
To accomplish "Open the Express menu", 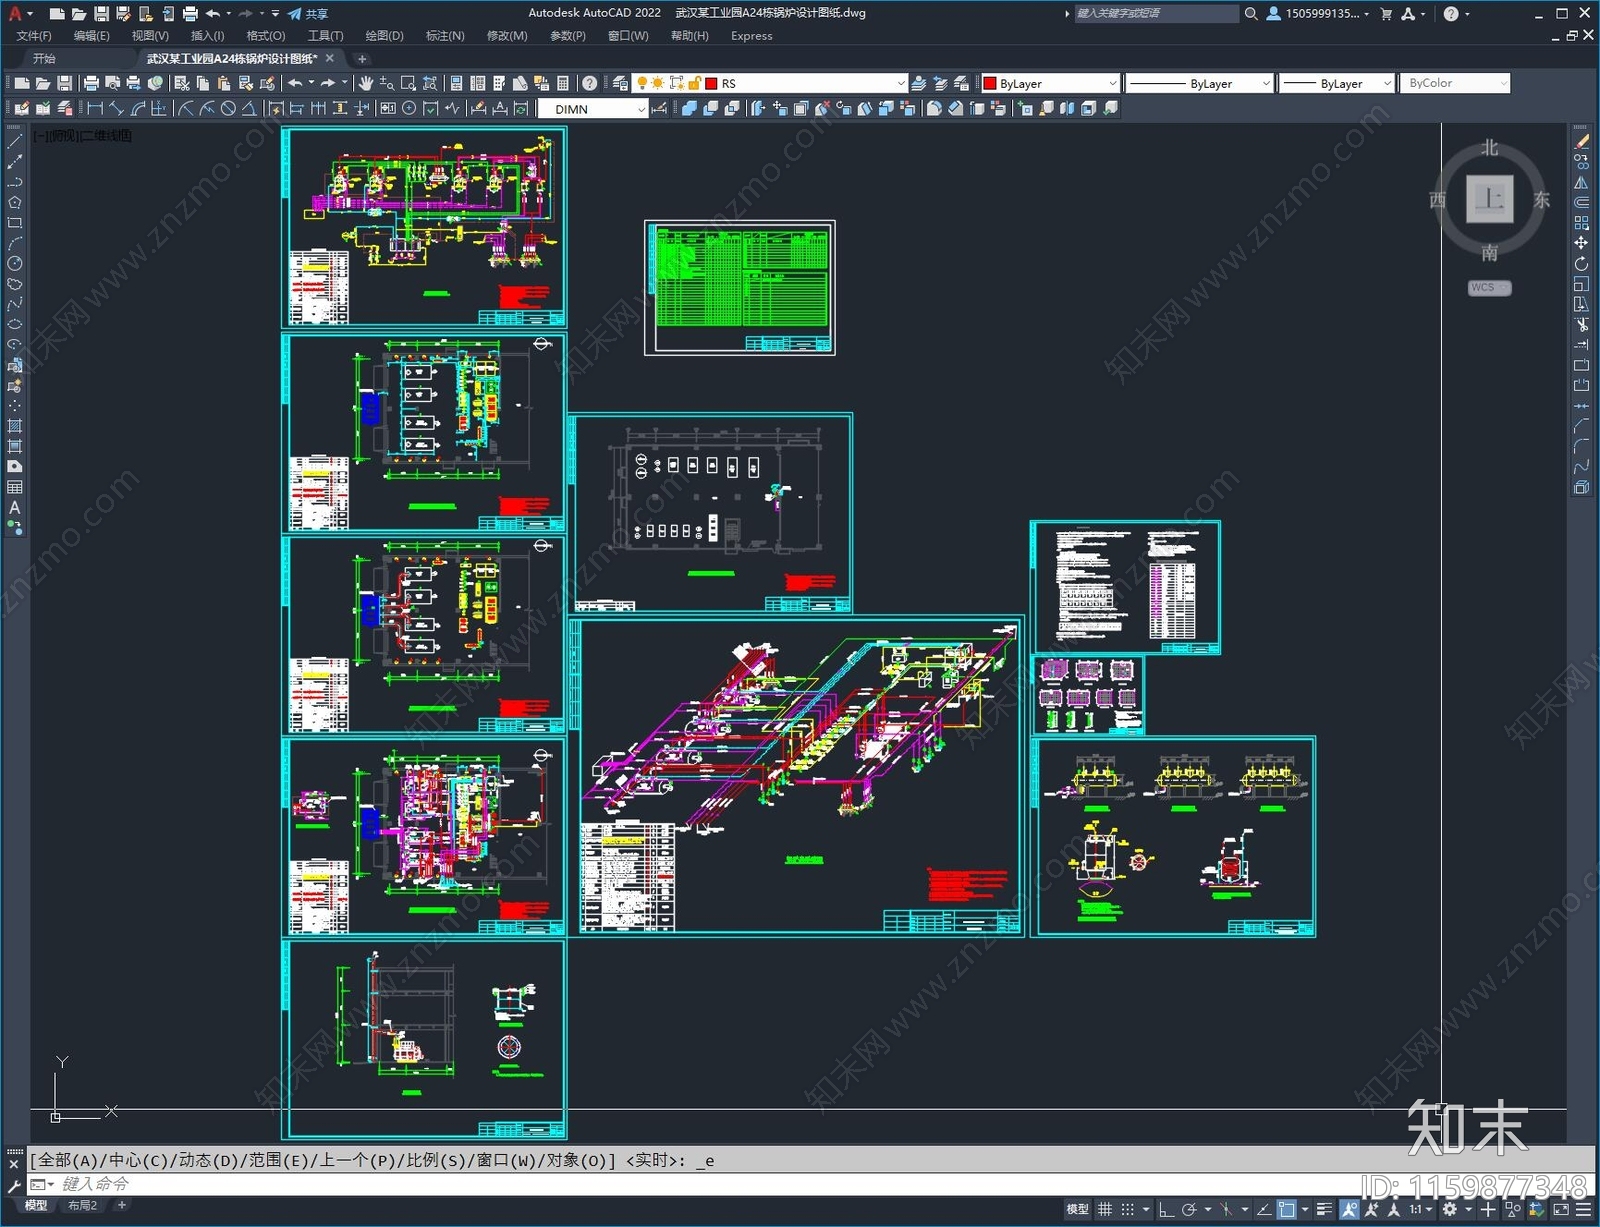I will pyautogui.click(x=751, y=36).
